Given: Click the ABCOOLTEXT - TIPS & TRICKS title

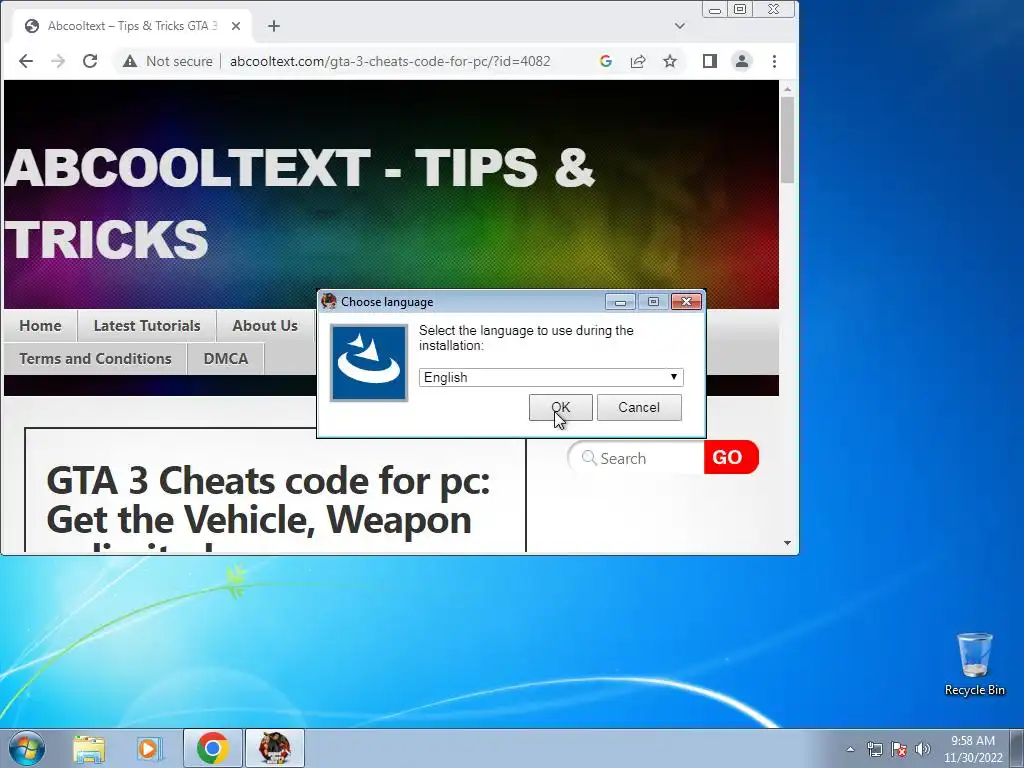Looking at the screenshot, I should 299,202.
